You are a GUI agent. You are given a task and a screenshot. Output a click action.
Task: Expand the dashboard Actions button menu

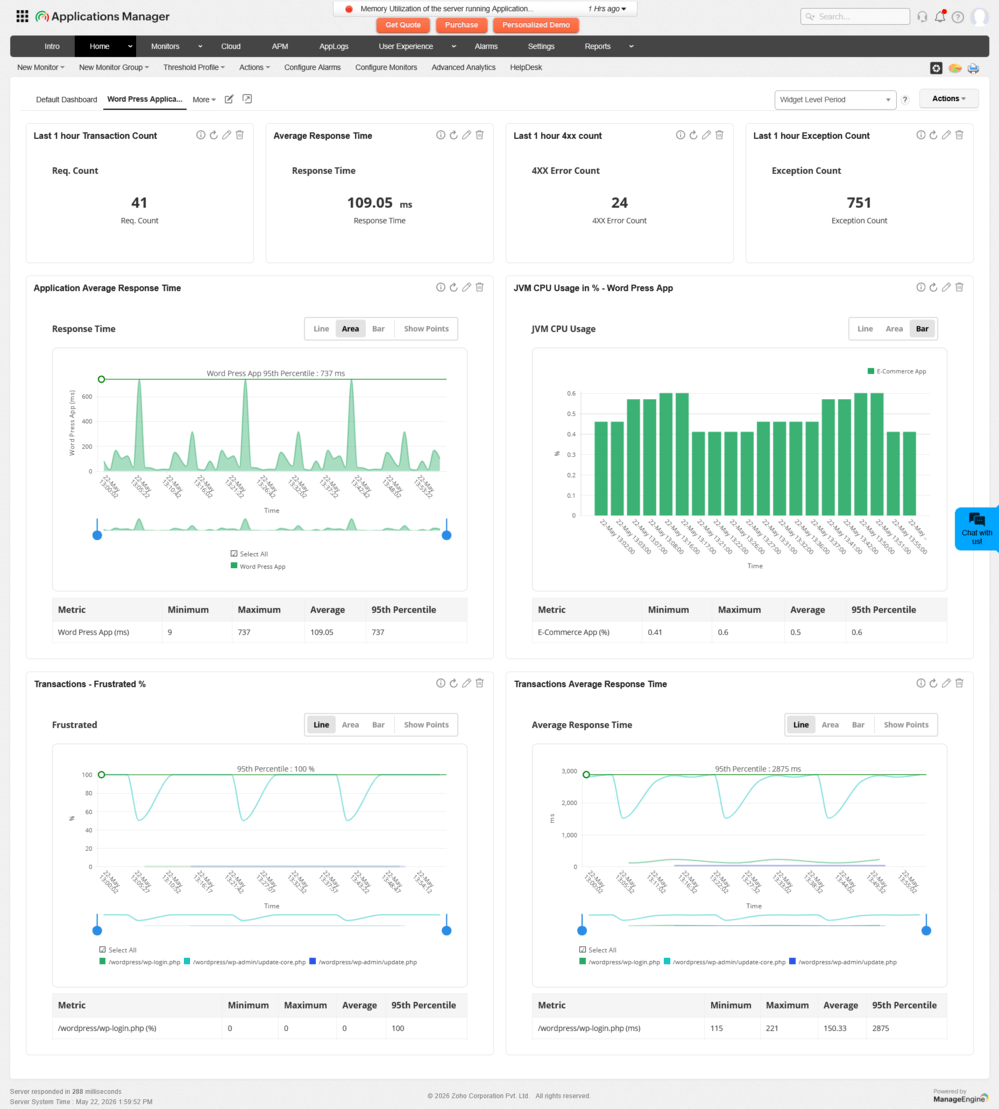coord(949,99)
